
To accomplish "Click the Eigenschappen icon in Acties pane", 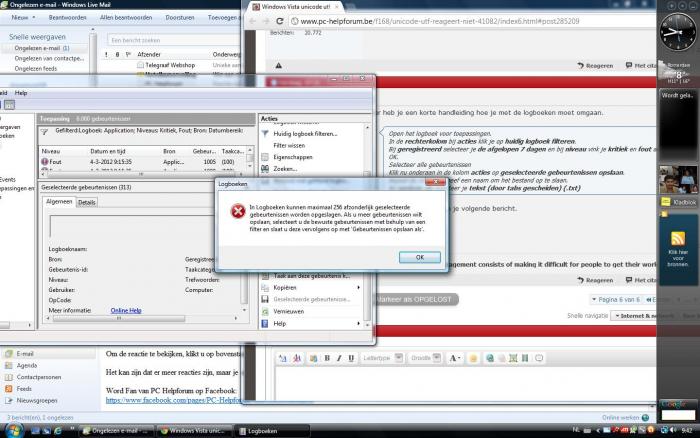I will 265,157.
